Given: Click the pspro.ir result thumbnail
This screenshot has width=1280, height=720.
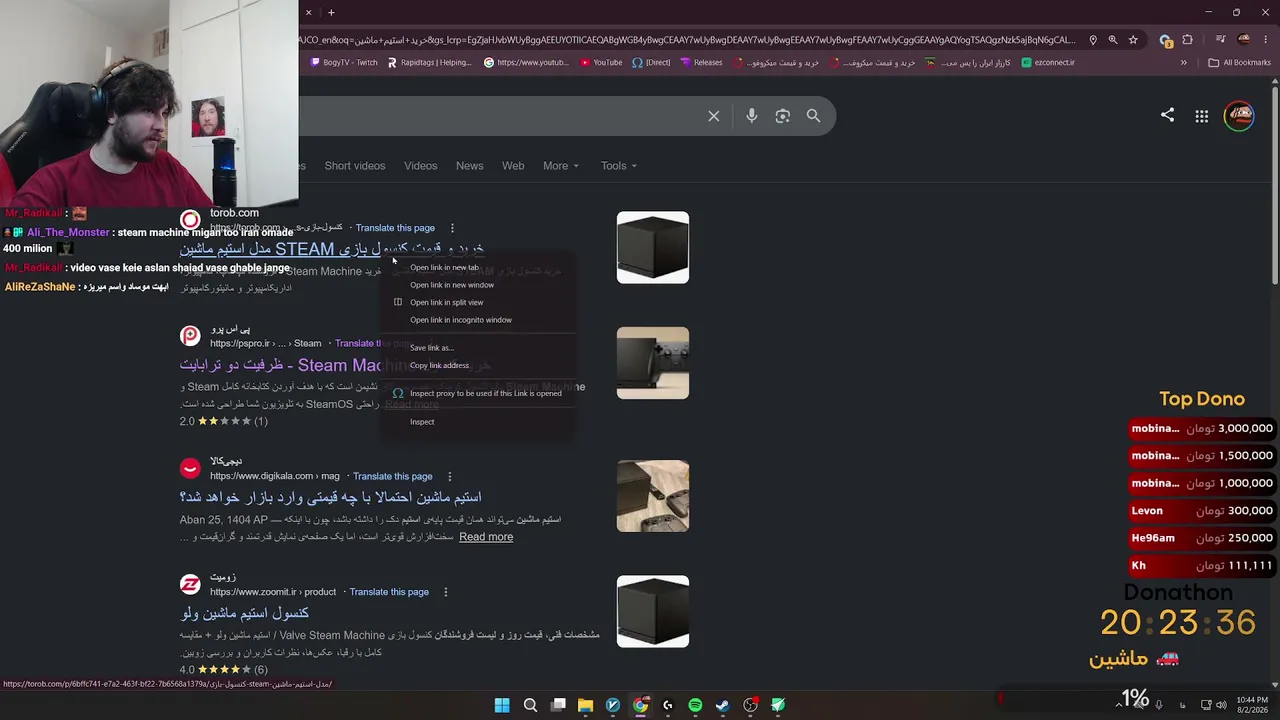Looking at the screenshot, I should (653, 363).
